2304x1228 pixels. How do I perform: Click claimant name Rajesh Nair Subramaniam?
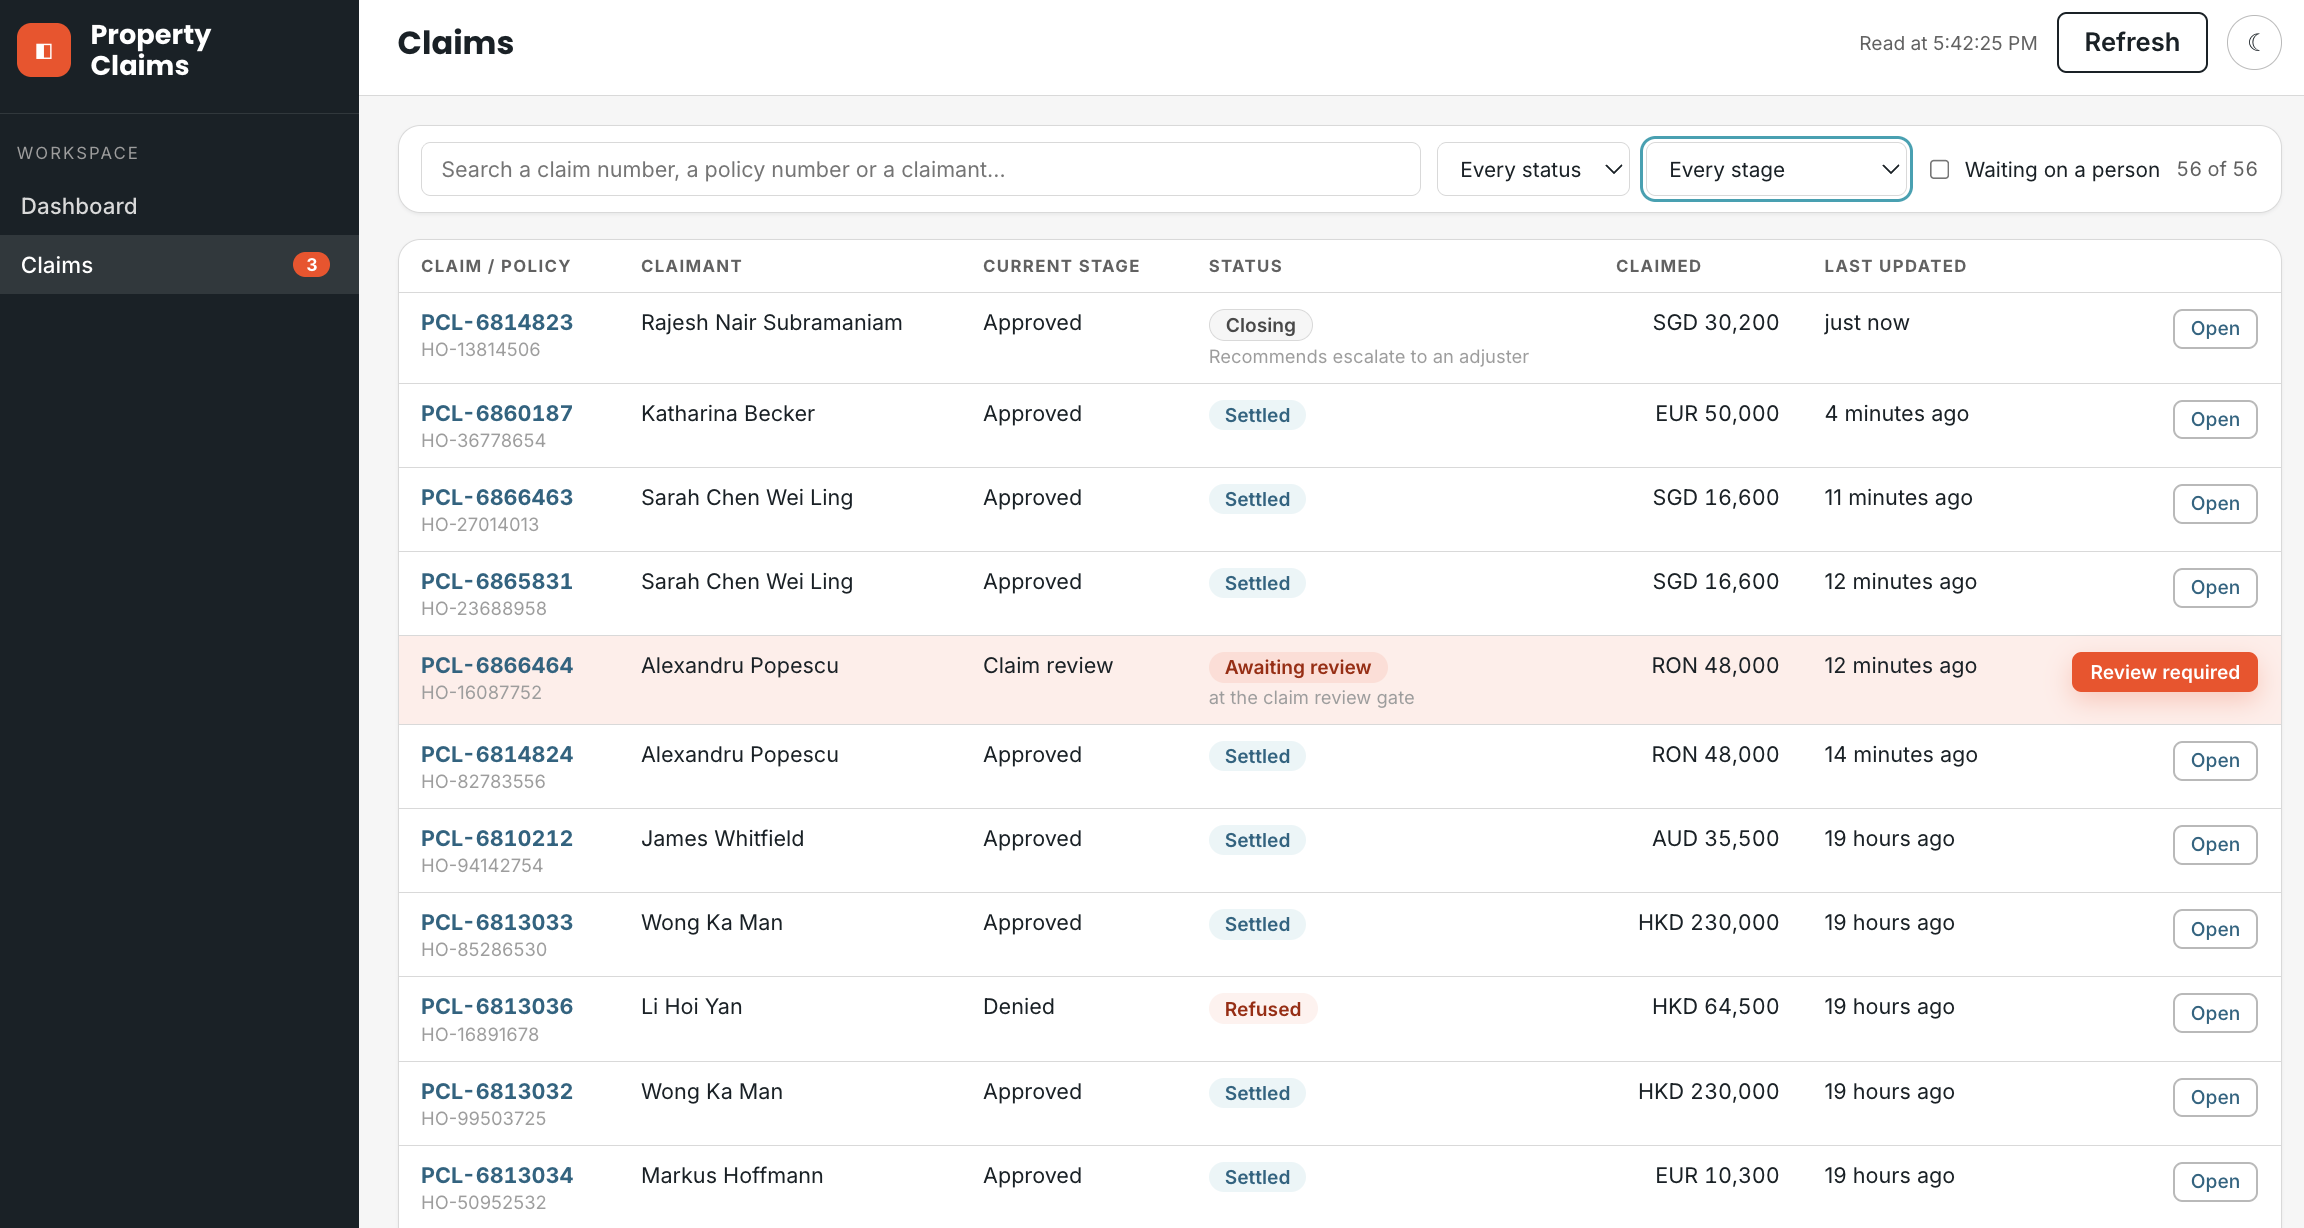click(x=771, y=322)
